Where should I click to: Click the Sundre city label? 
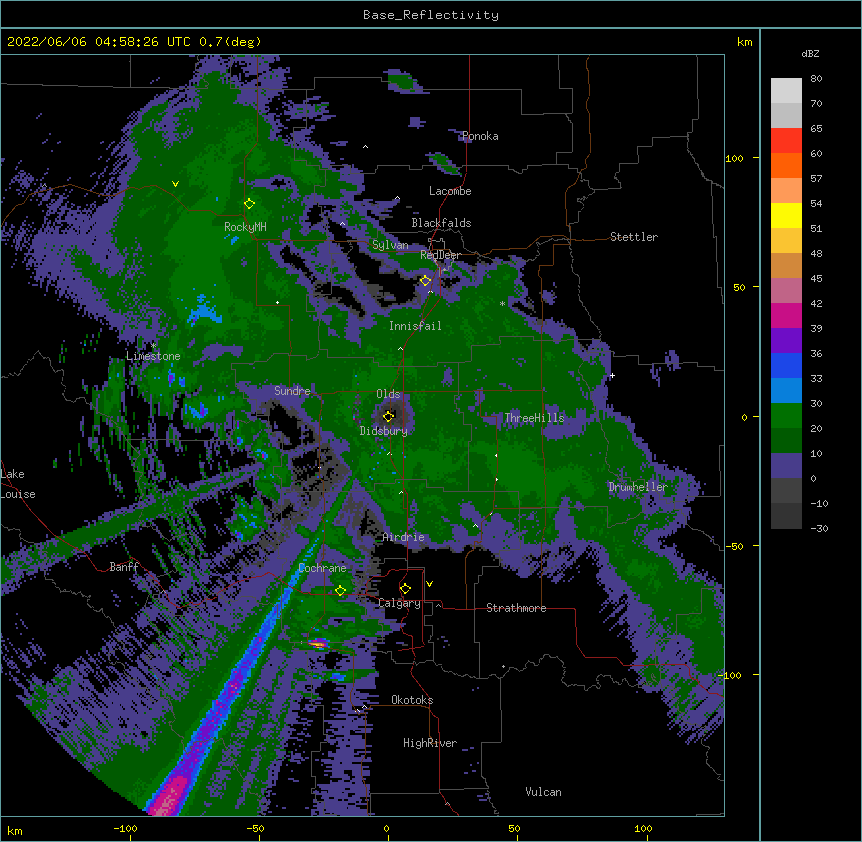292,391
